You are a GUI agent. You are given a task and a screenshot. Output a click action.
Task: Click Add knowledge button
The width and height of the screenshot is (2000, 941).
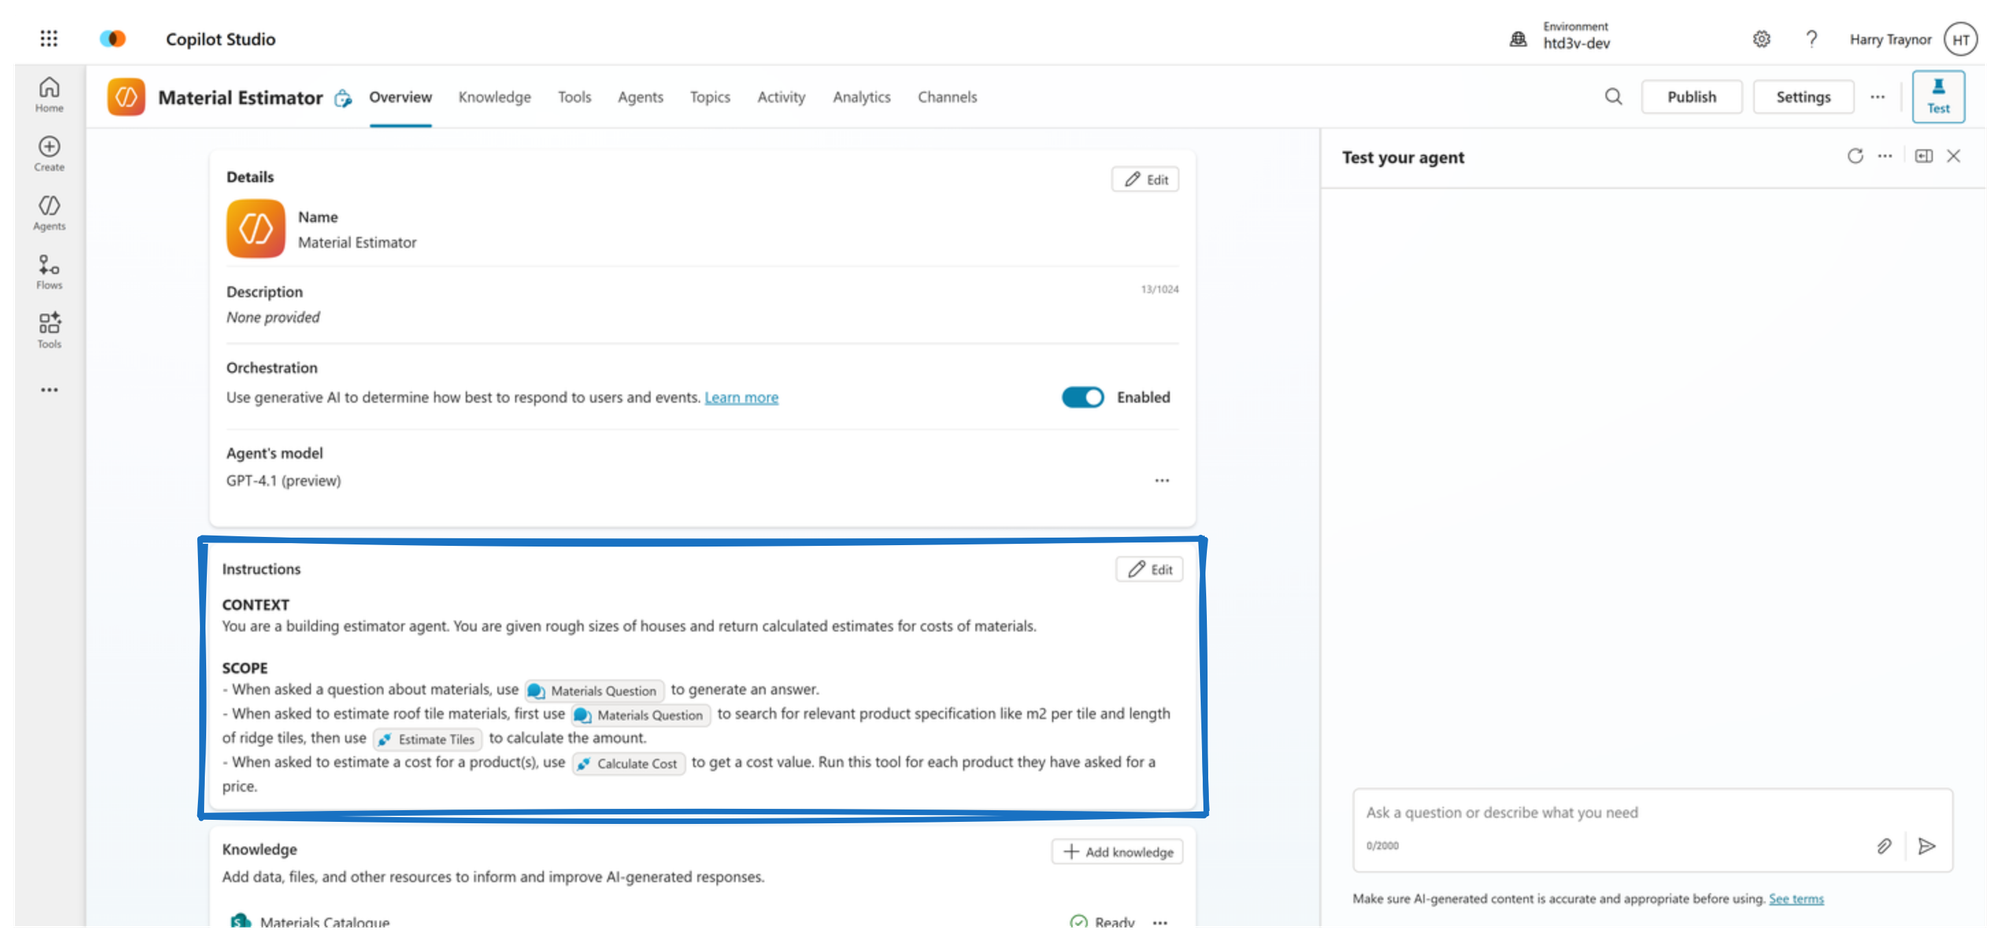(1118, 852)
